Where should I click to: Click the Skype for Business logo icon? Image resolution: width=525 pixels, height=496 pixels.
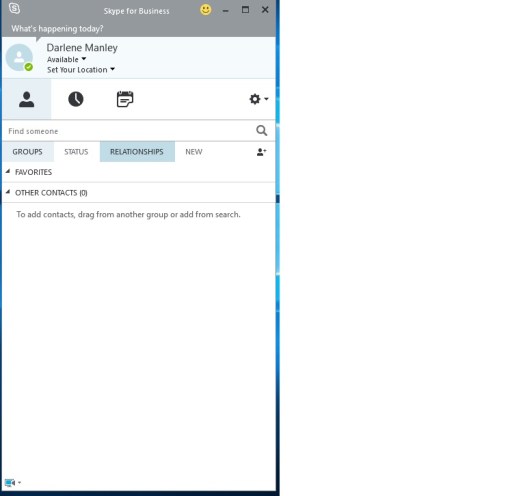pyautogui.click(x=14, y=9)
